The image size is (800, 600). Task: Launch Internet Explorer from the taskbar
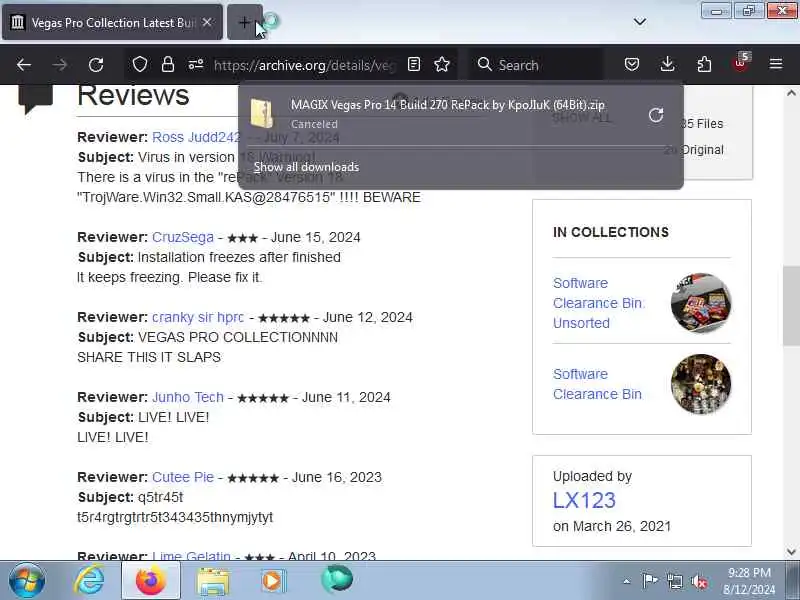coord(89,580)
